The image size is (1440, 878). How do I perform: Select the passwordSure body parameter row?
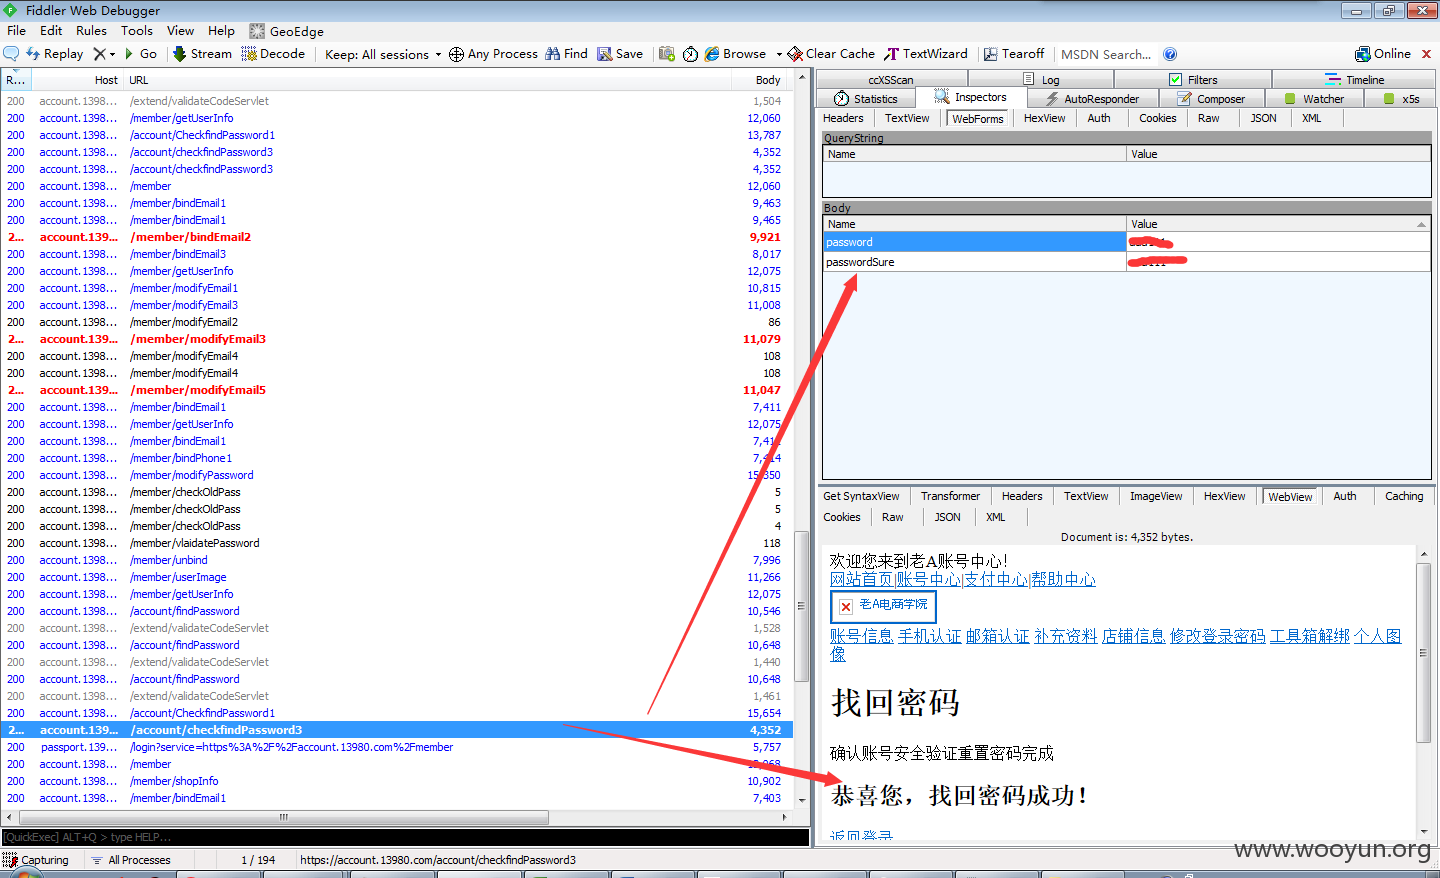click(x=1126, y=262)
